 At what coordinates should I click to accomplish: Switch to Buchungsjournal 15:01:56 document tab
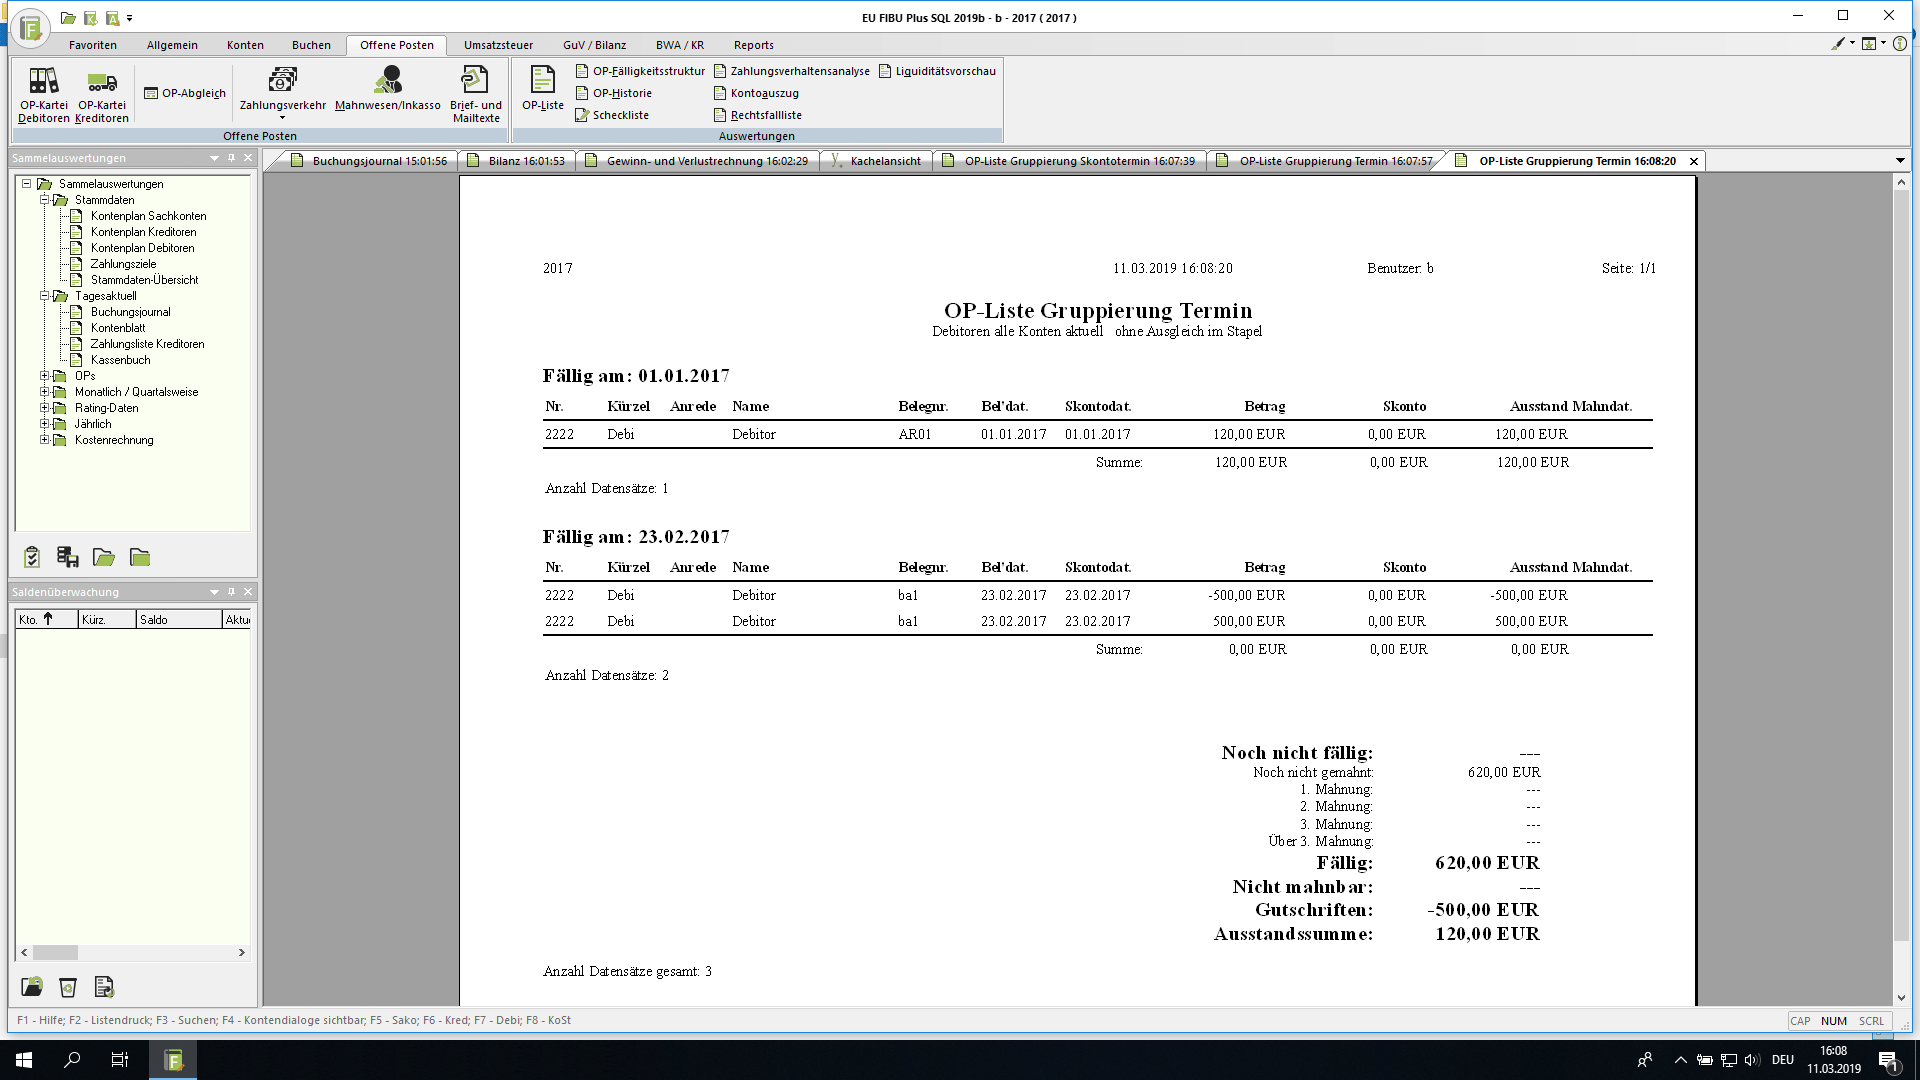point(368,161)
